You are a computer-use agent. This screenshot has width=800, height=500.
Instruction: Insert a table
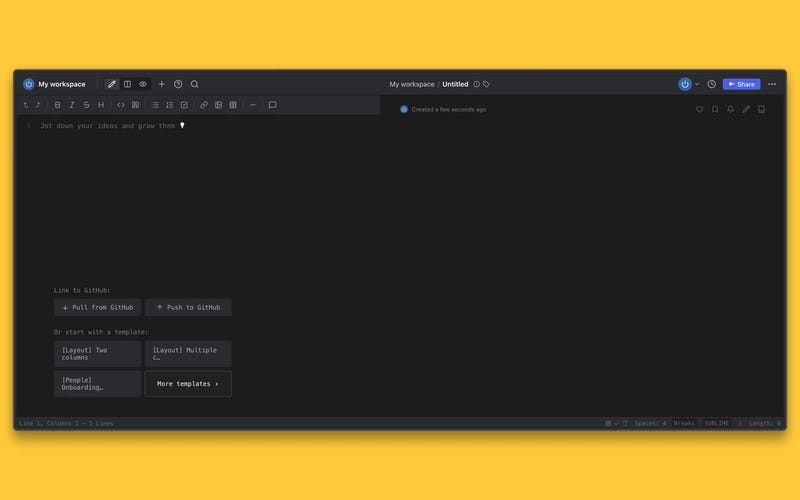point(233,105)
